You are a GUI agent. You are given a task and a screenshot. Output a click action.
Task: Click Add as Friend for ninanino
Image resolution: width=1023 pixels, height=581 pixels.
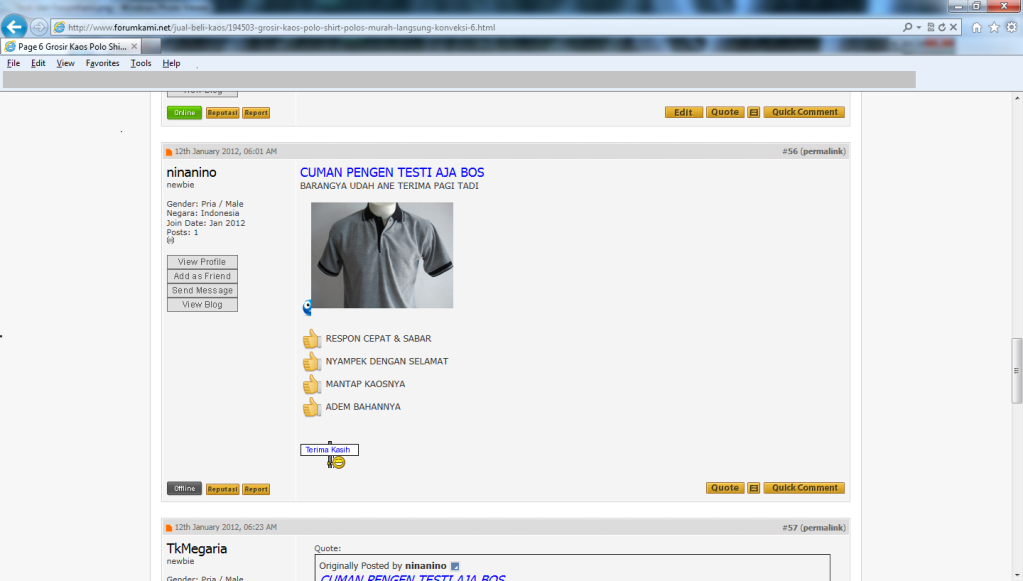(x=202, y=276)
